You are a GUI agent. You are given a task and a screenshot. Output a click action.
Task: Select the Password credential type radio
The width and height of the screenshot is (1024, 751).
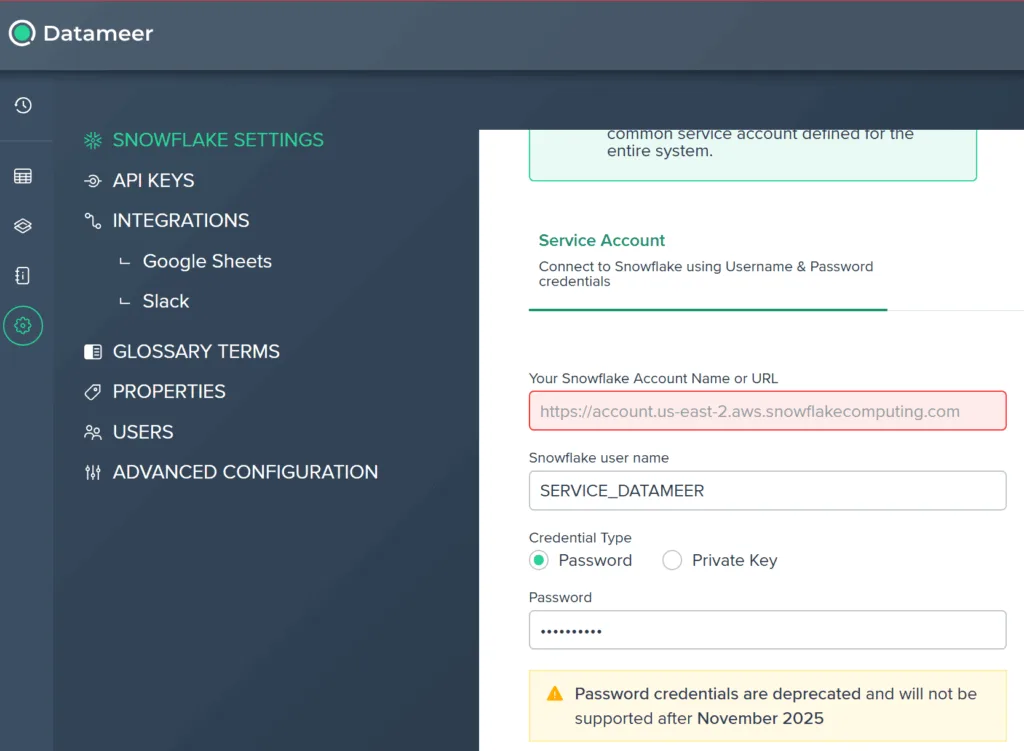[x=539, y=560]
